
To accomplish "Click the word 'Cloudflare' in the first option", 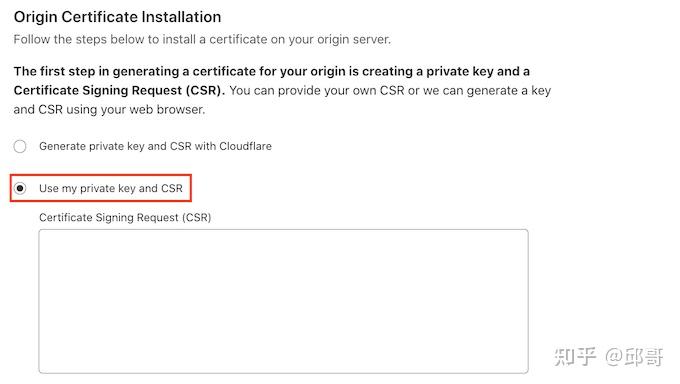I will (245, 146).
